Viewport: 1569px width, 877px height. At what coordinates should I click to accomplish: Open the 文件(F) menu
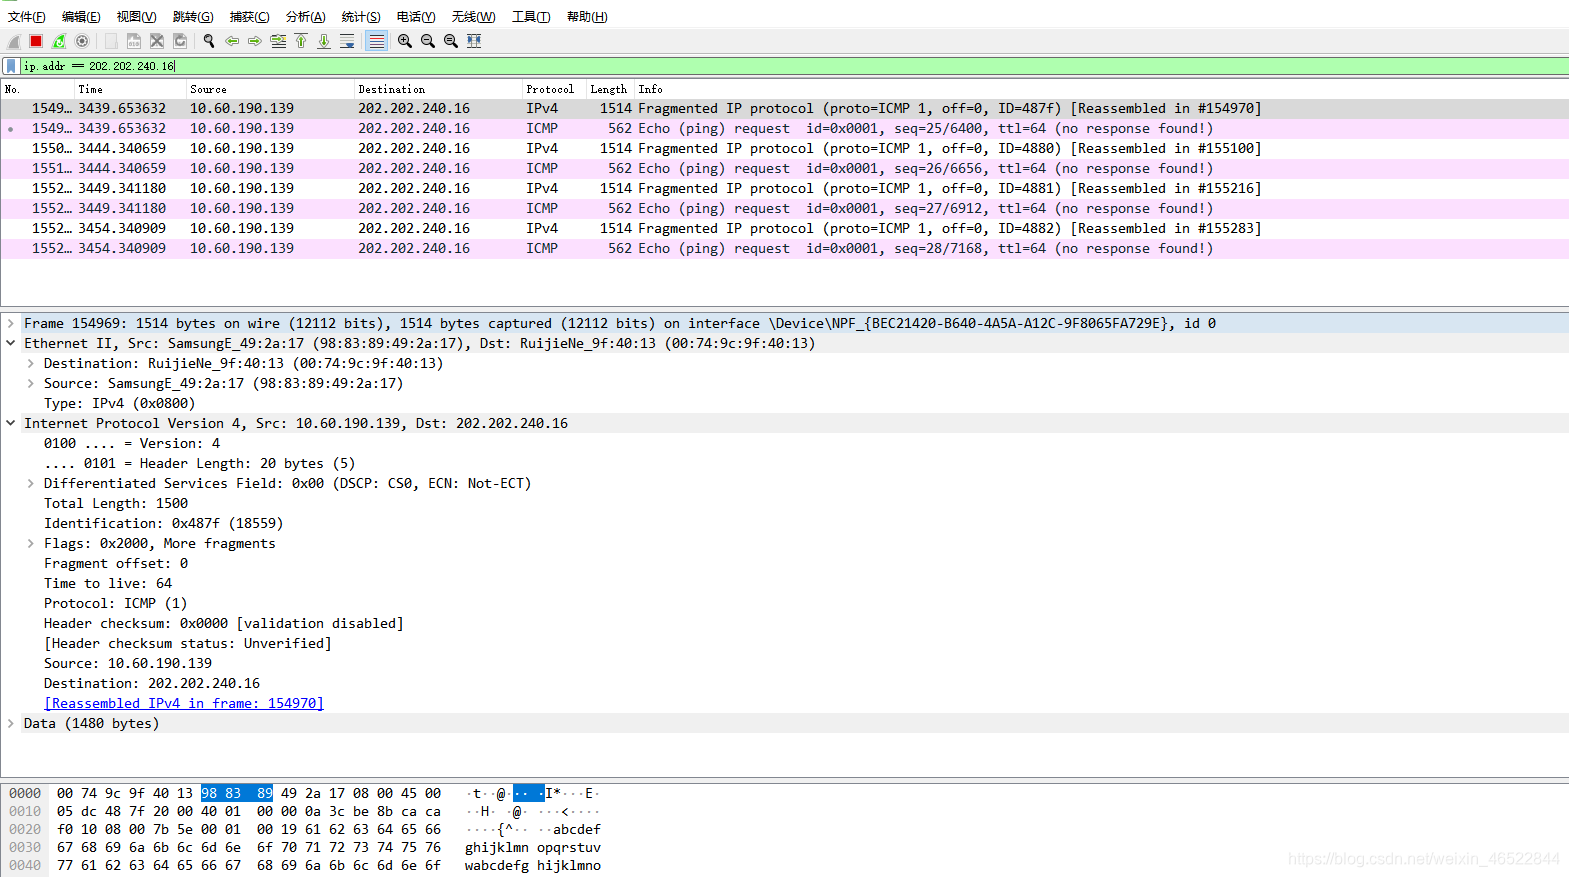pos(27,17)
